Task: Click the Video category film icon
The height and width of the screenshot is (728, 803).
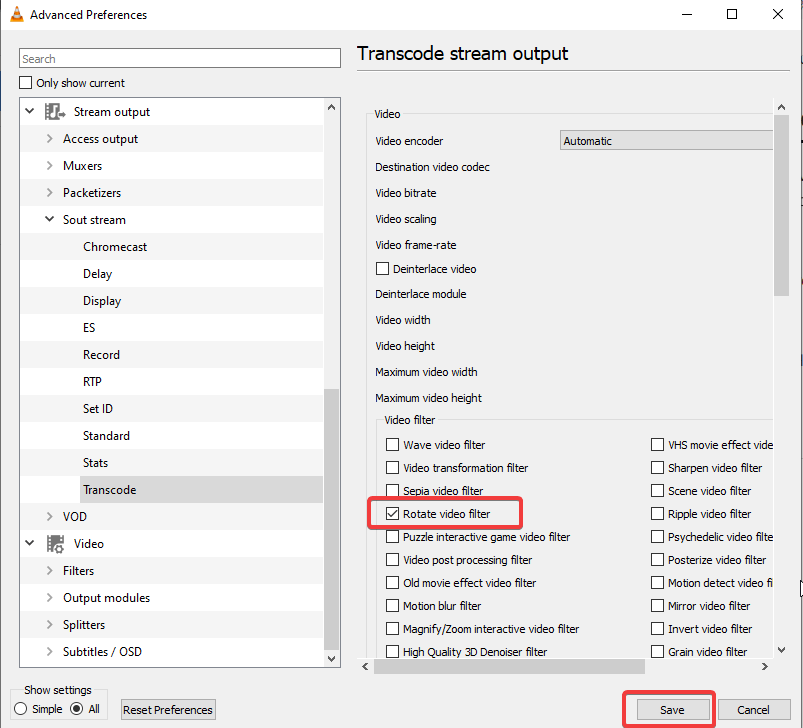Action: pos(55,544)
